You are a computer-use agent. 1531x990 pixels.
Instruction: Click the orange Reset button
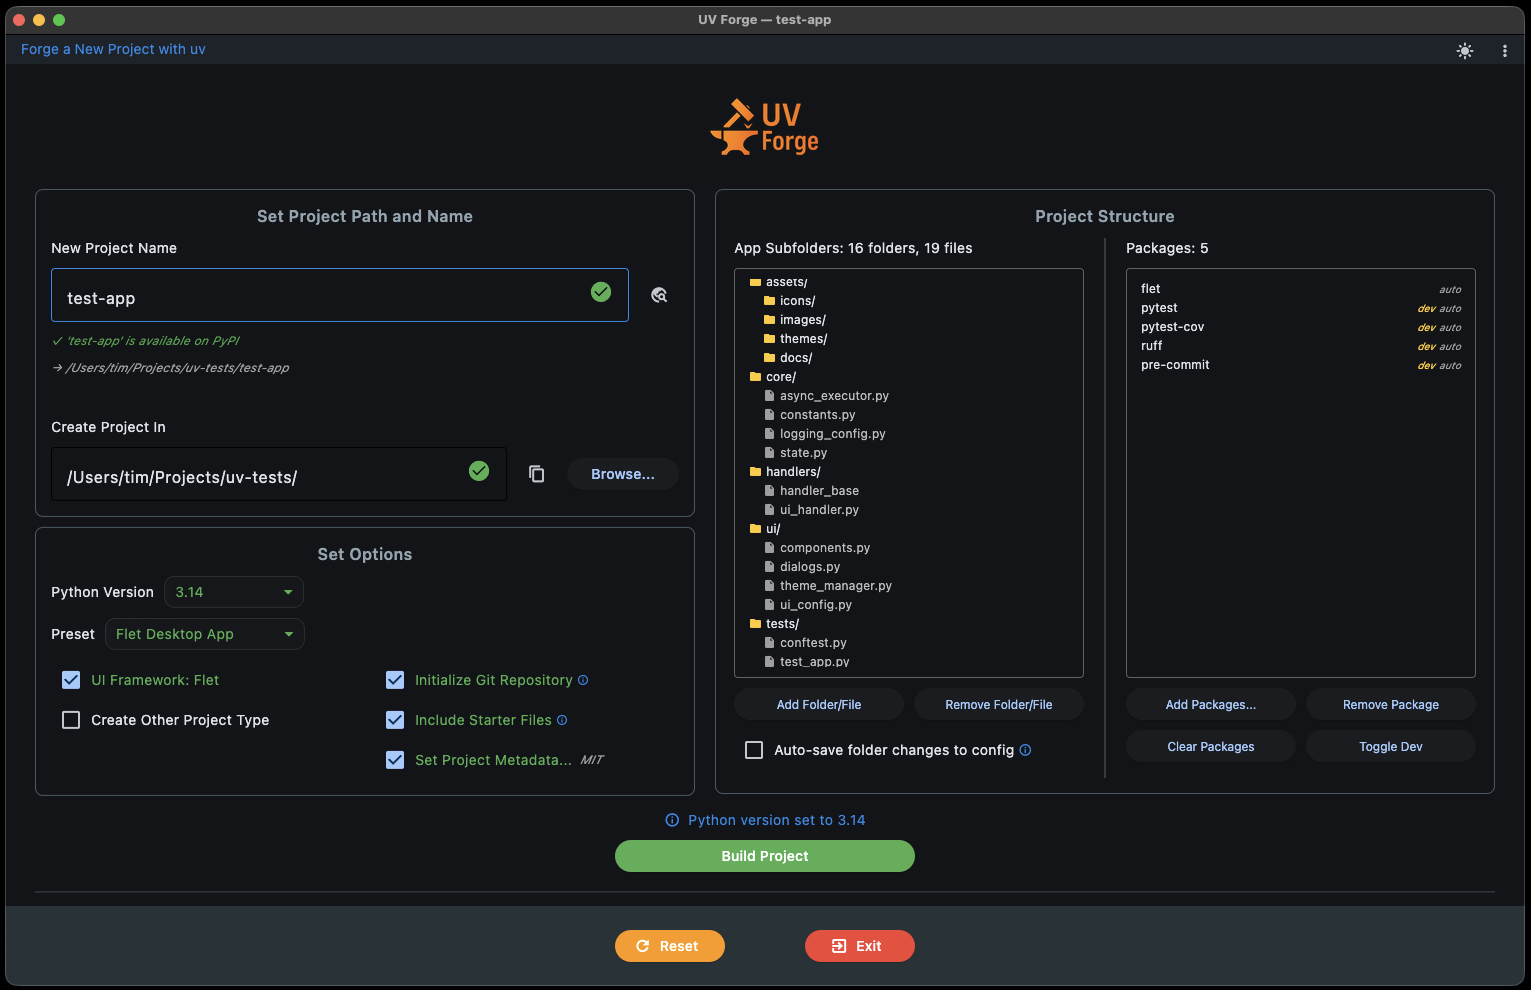pyautogui.click(x=669, y=946)
